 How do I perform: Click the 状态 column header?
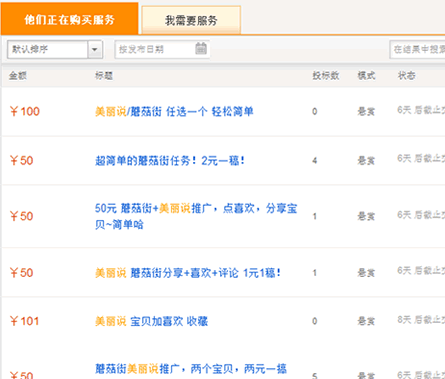pyautogui.click(x=406, y=76)
